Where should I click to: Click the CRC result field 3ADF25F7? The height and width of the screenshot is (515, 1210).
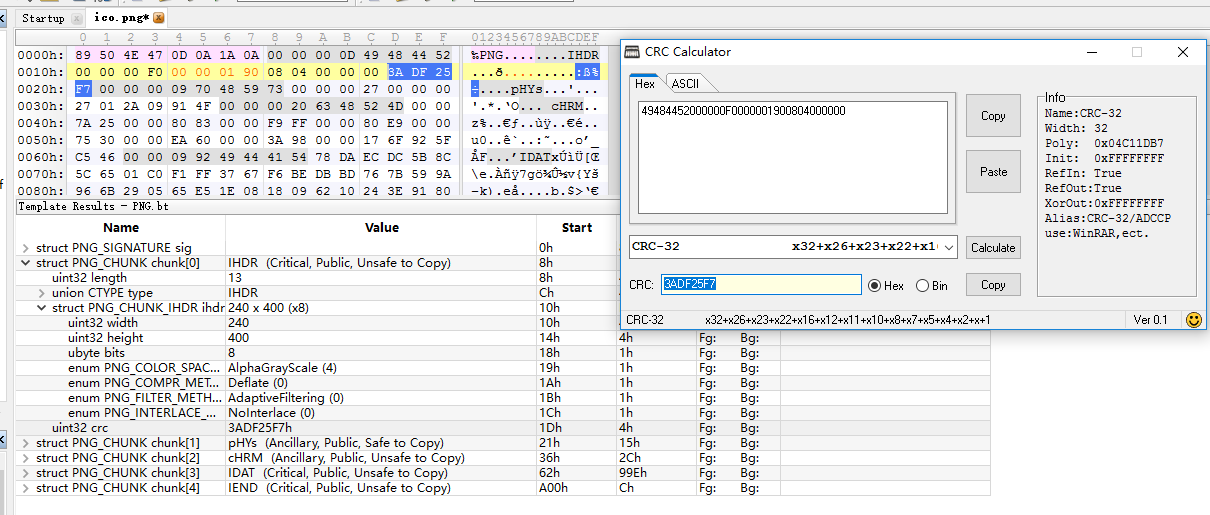click(760, 285)
